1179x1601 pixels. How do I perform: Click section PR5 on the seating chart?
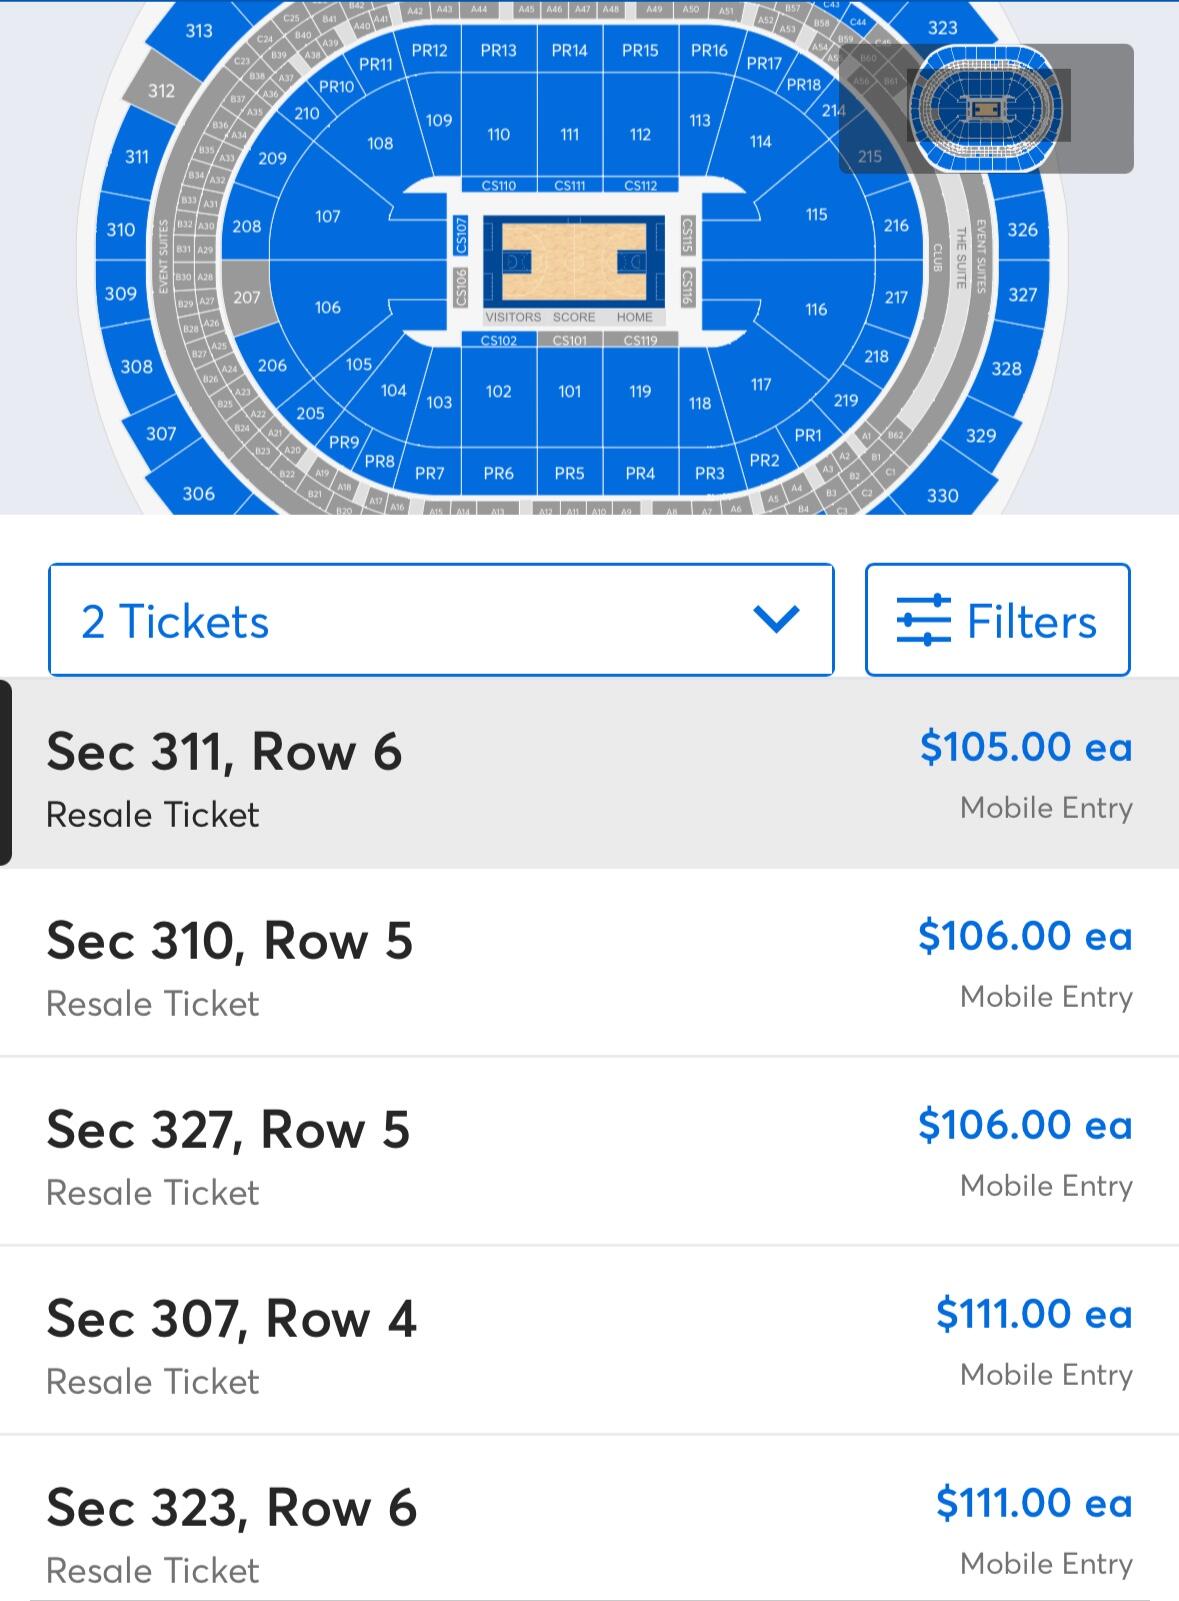569,473
